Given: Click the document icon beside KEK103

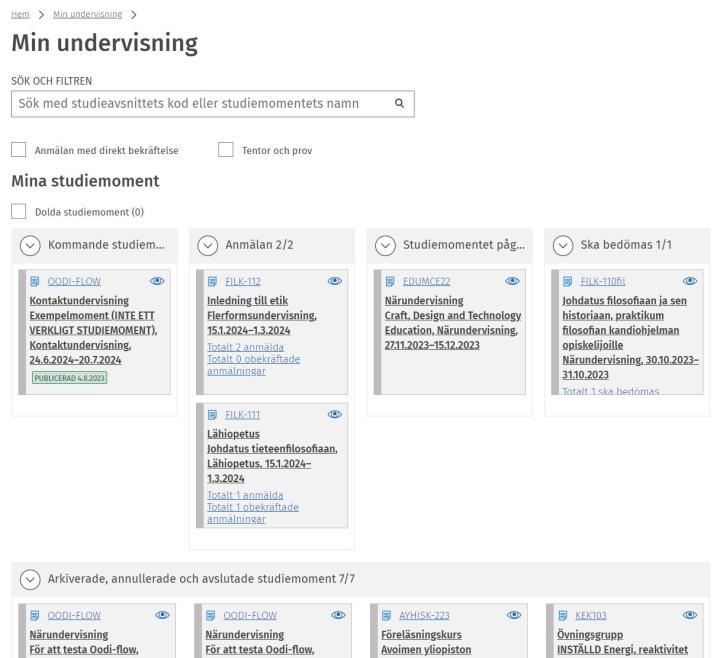Looking at the screenshot, I should [563, 616].
